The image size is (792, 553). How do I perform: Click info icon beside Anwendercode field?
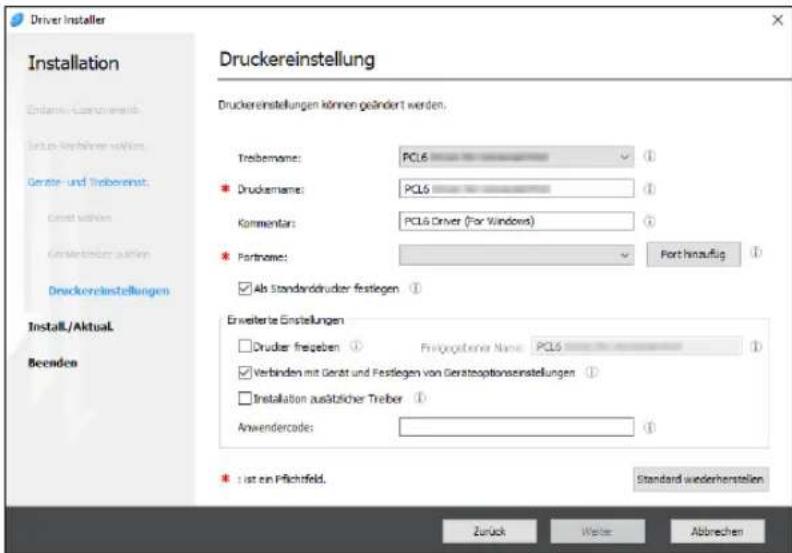pos(650,428)
